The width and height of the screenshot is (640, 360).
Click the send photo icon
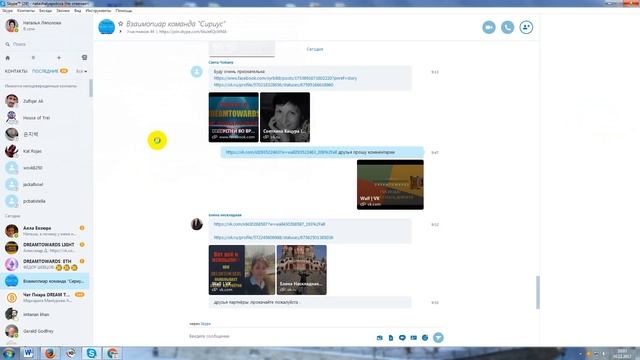click(380, 338)
